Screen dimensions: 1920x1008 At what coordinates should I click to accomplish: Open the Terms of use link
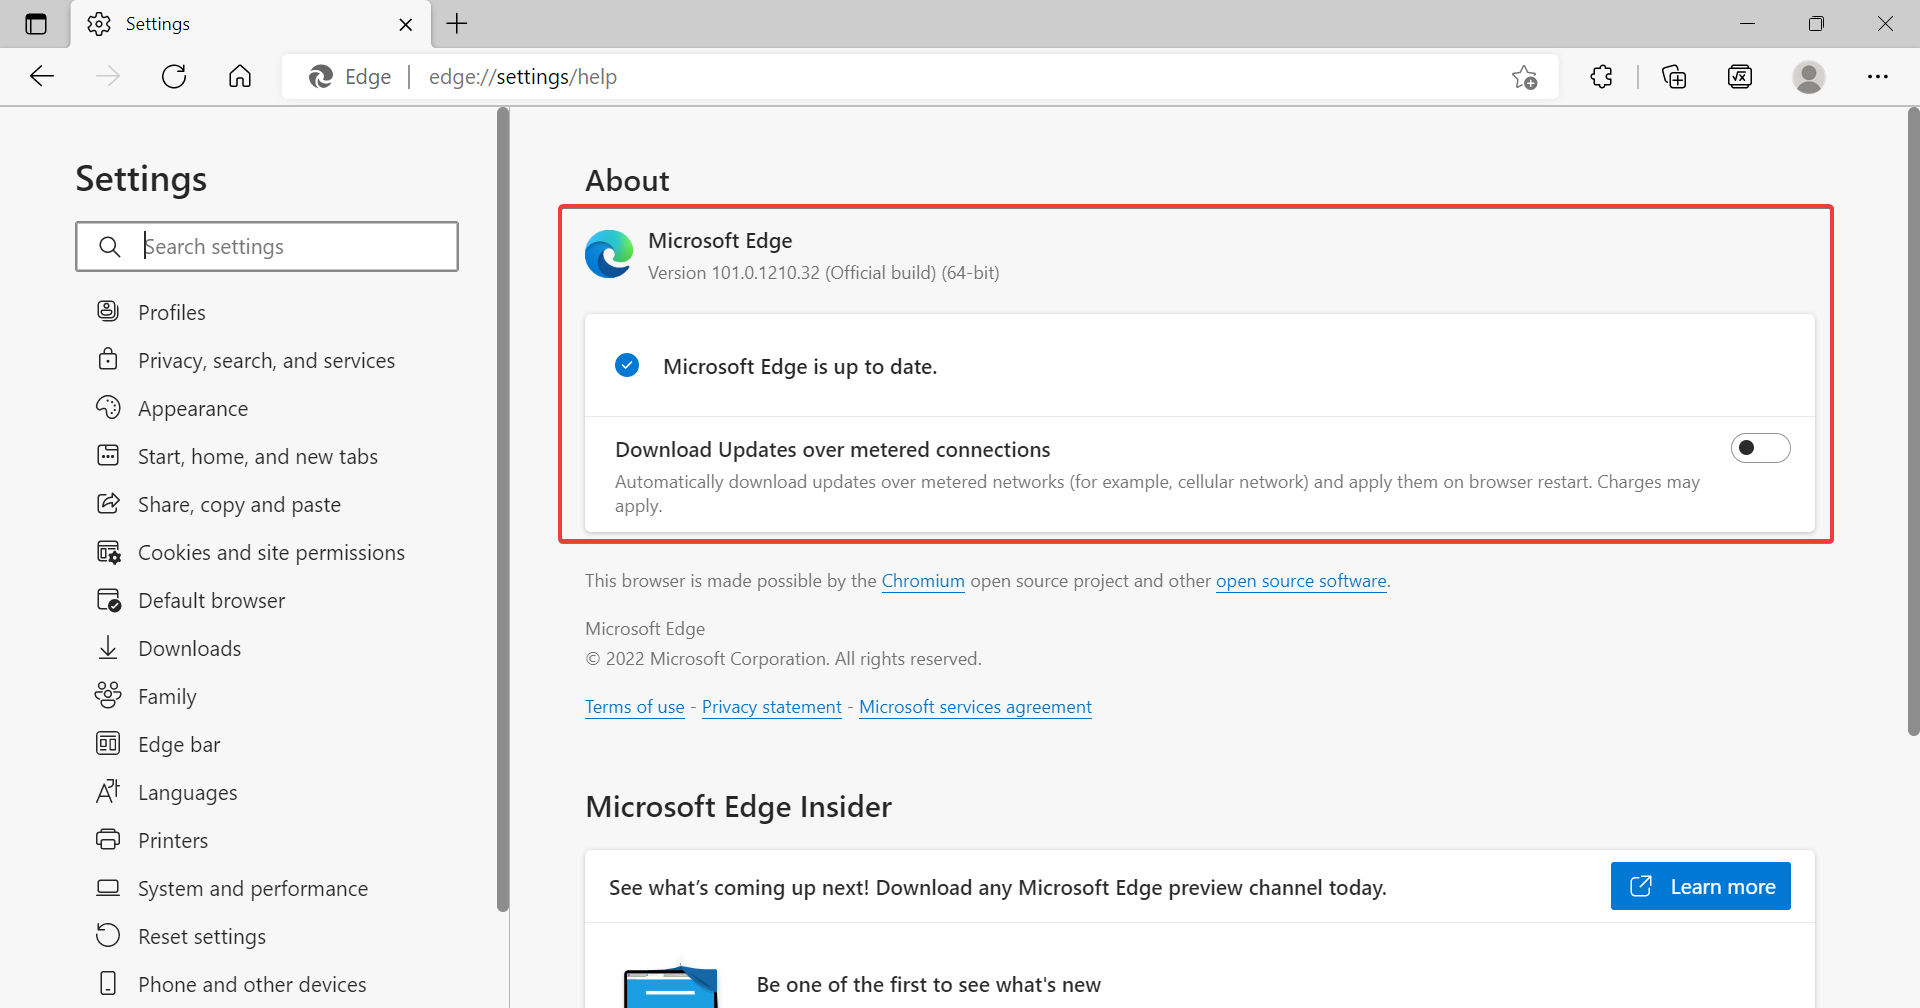634,706
